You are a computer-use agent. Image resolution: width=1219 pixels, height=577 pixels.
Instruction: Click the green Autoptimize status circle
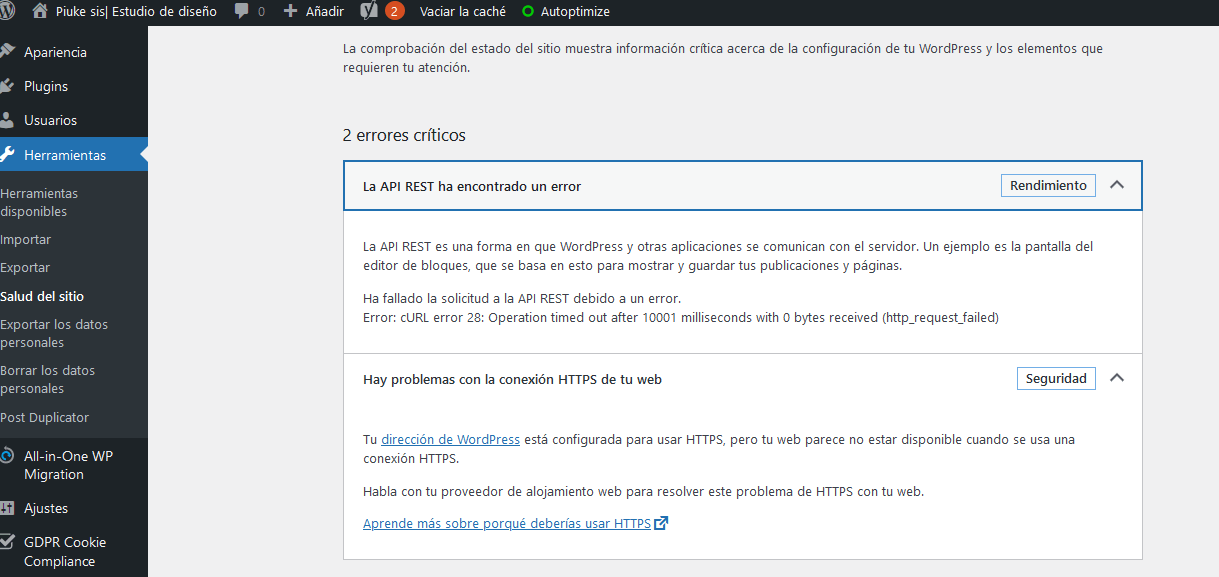(x=528, y=12)
